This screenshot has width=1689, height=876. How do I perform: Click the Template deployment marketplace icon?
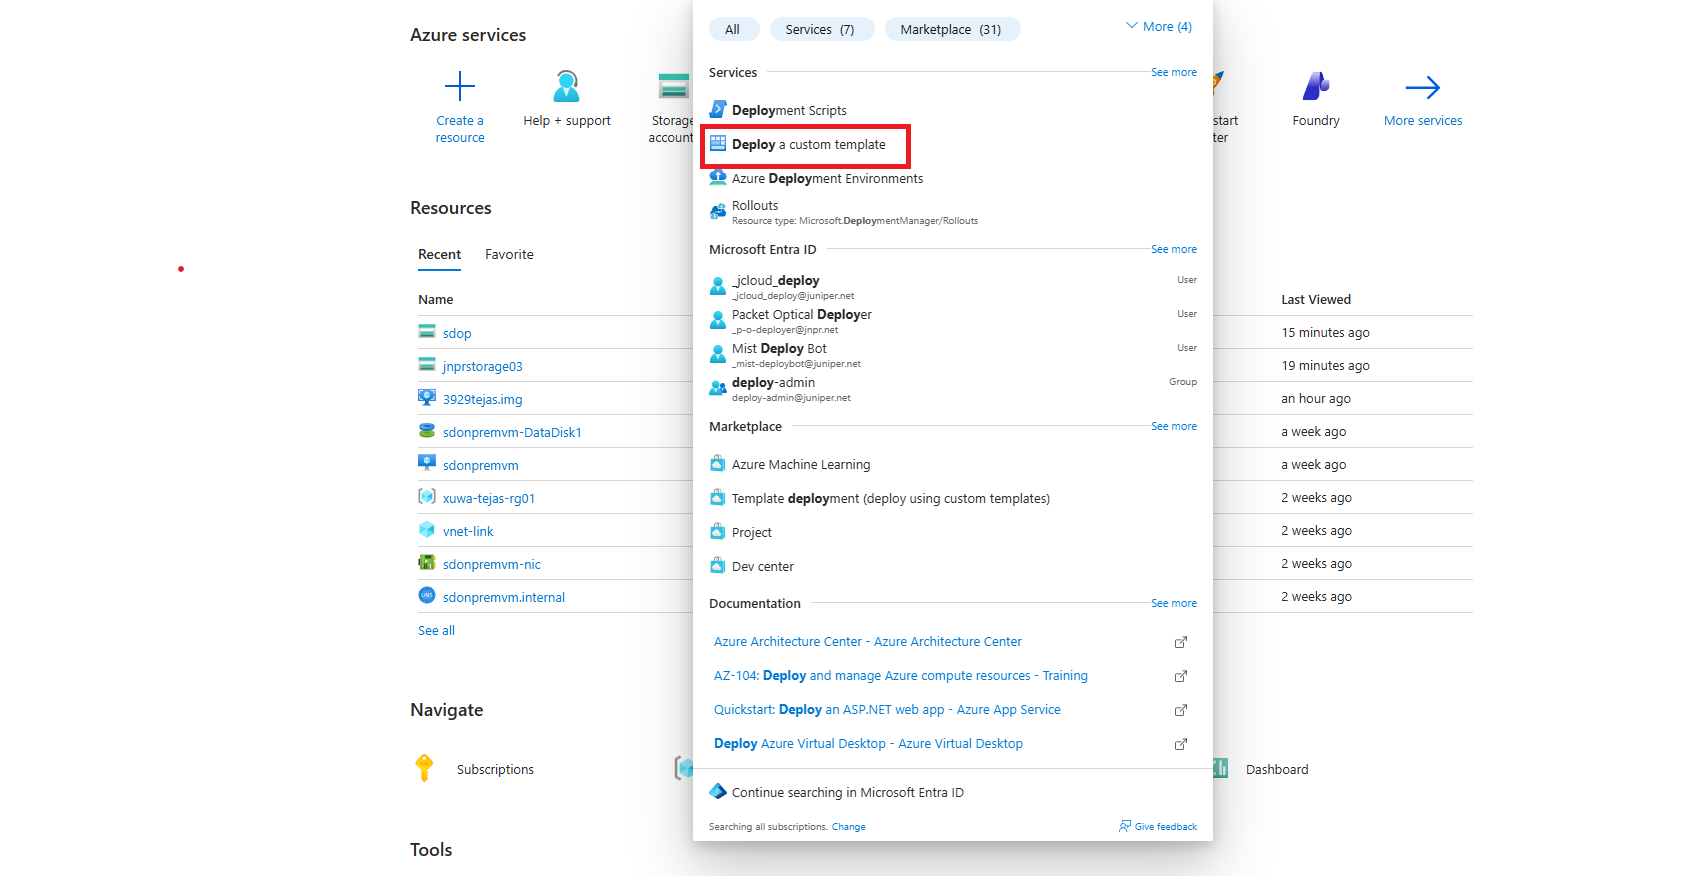718,498
